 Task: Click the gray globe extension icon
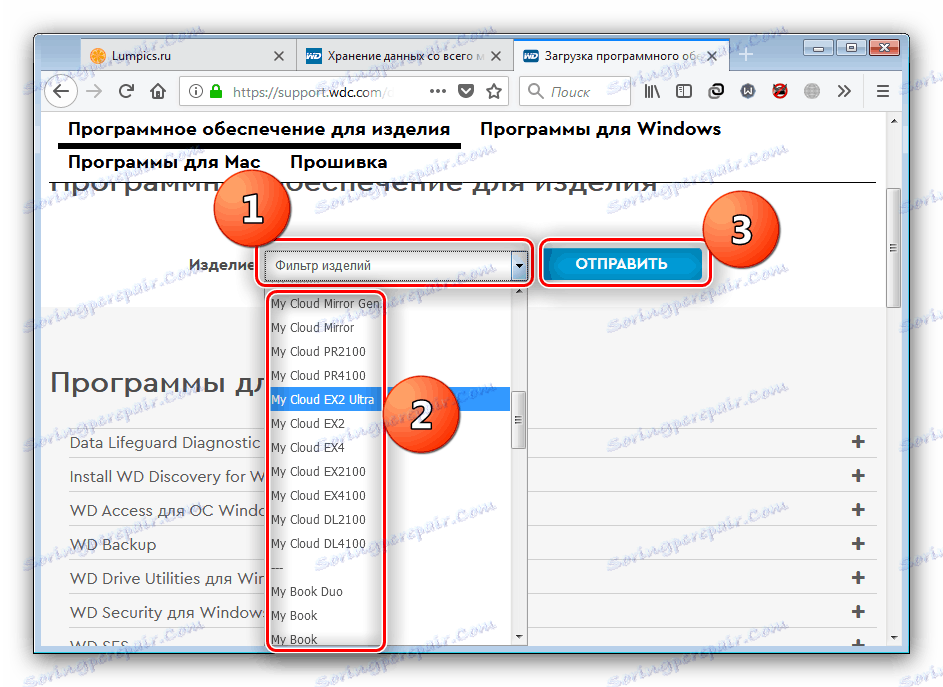812,91
